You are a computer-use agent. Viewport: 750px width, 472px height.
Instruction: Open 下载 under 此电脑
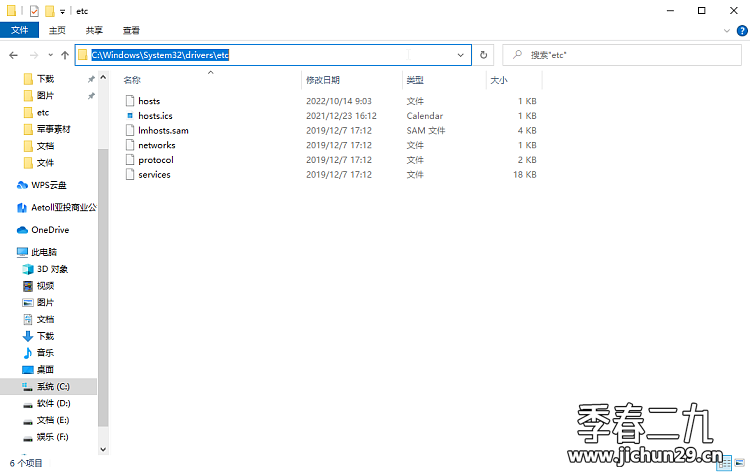45,336
